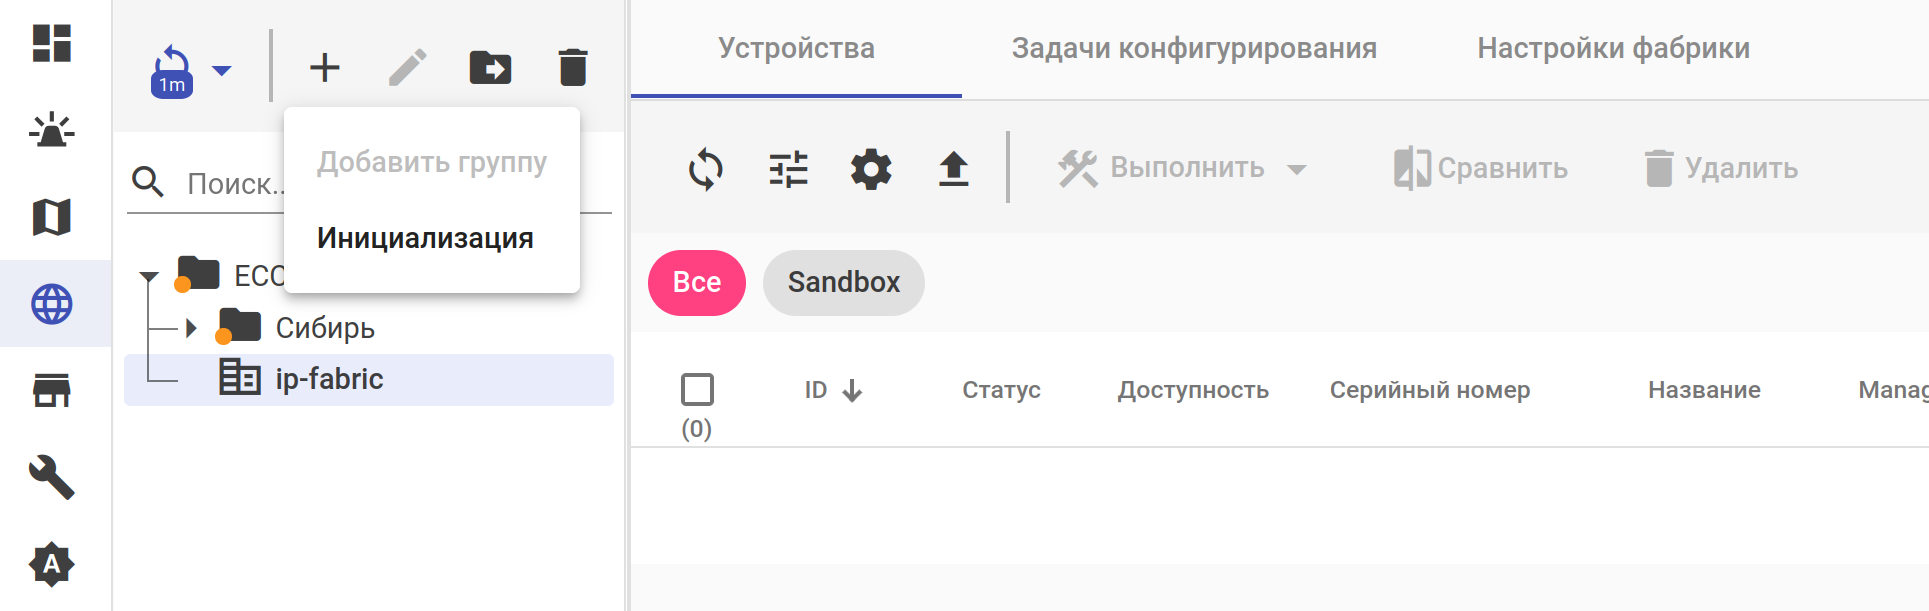
Task: Open the Настройки фабрики tab
Action: pos(1613,48)
